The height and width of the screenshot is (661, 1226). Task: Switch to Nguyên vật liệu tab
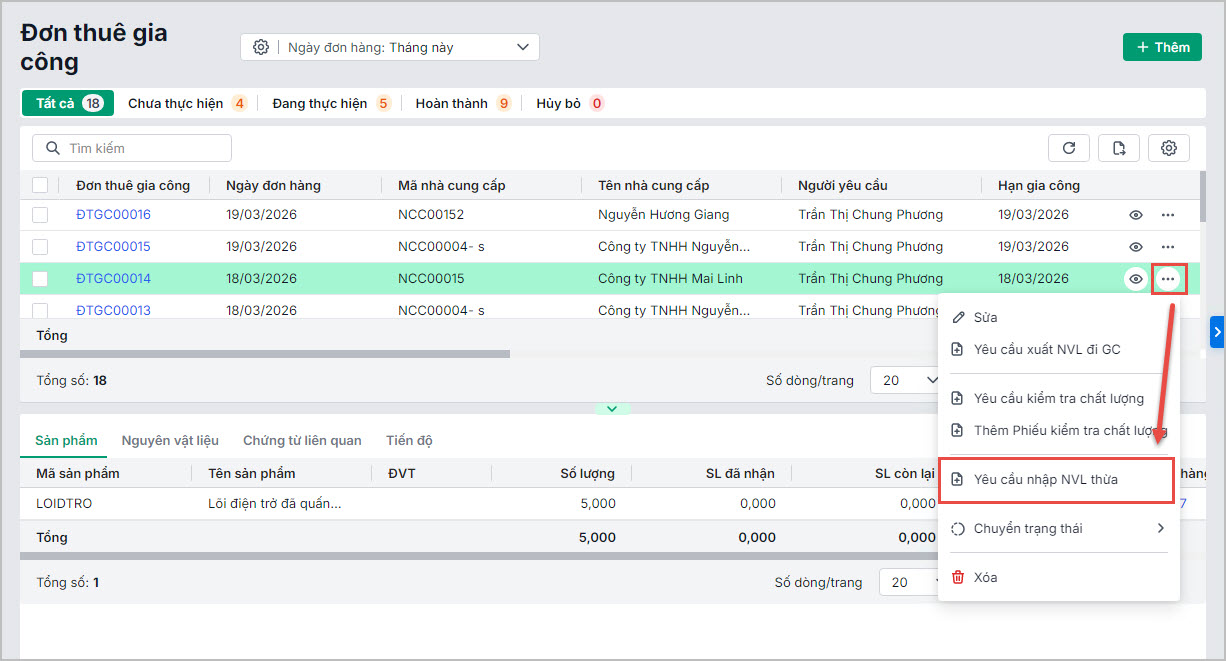click(x=170, y=440)
